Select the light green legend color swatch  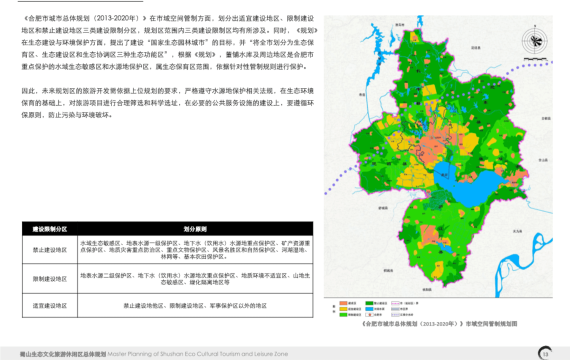(343, 315)
